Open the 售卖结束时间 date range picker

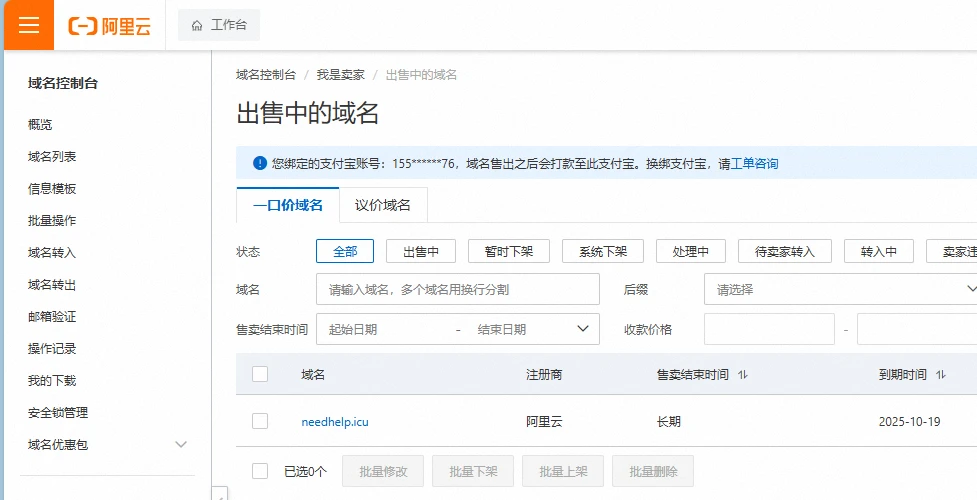click(457, 329)
